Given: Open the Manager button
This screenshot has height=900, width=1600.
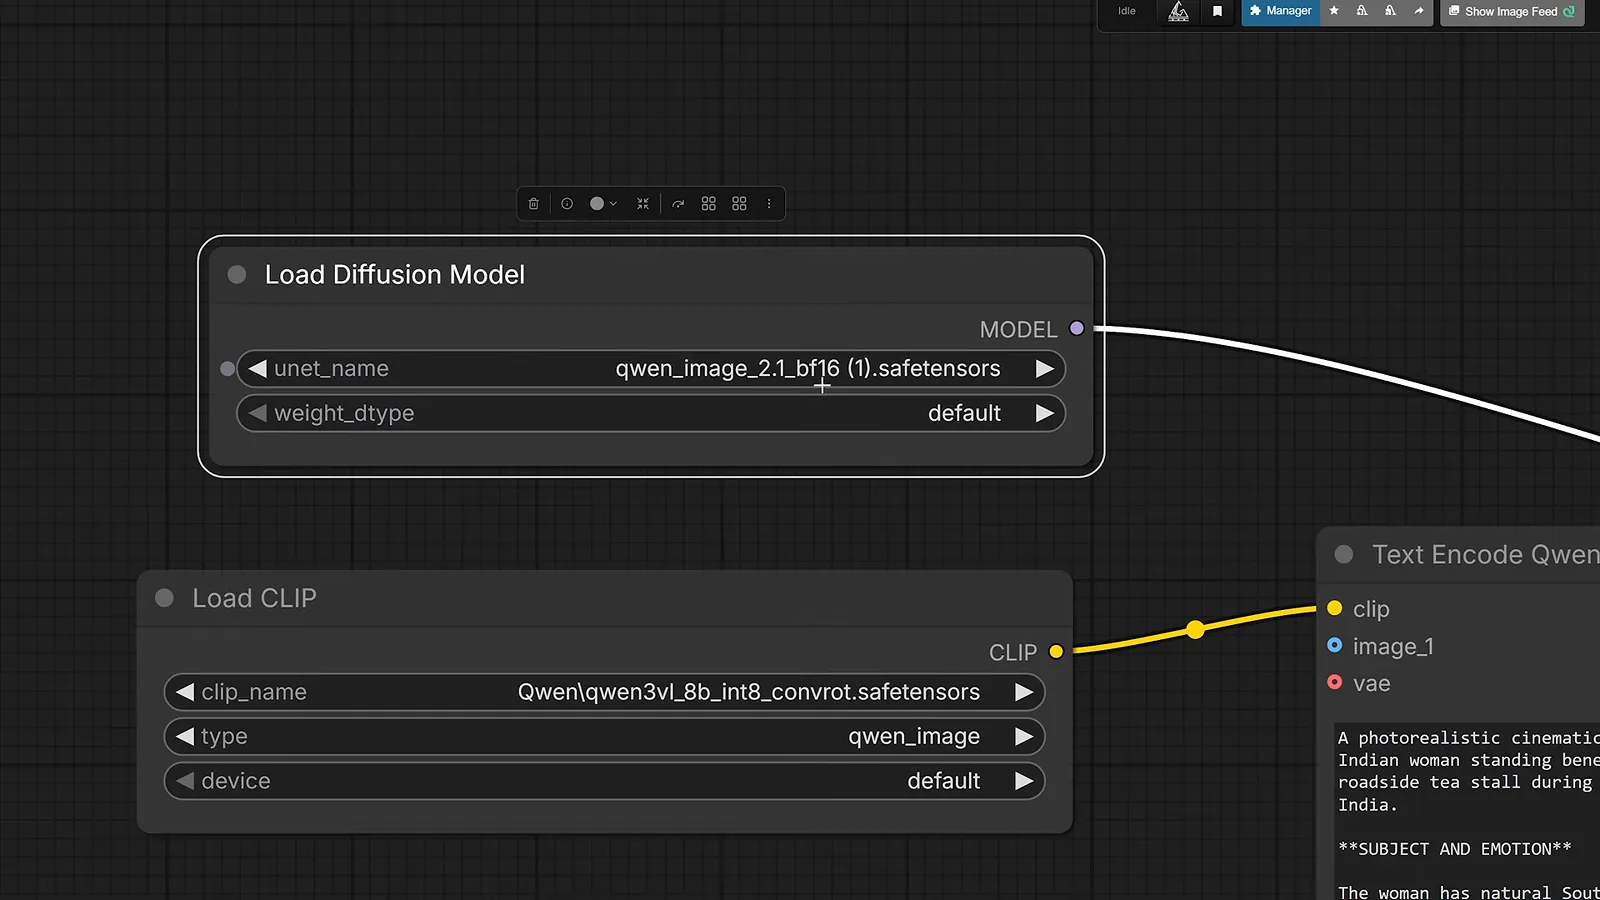Looking at the screenshot, I should (1281, 11).
